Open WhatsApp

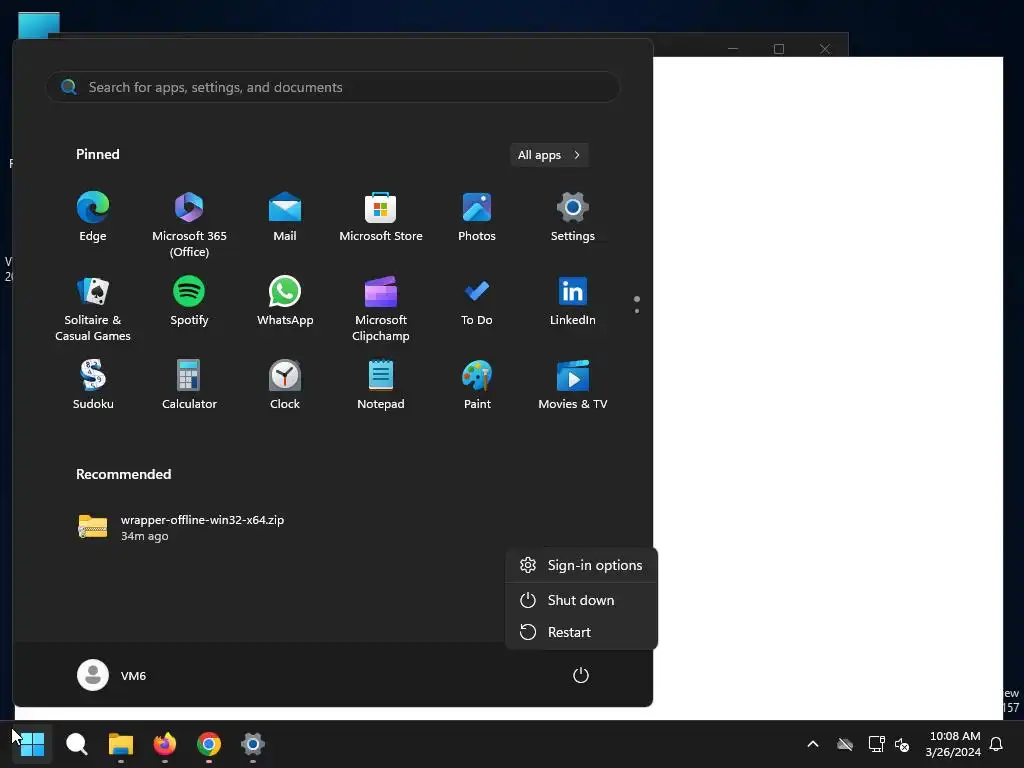[x=285, y=301]
